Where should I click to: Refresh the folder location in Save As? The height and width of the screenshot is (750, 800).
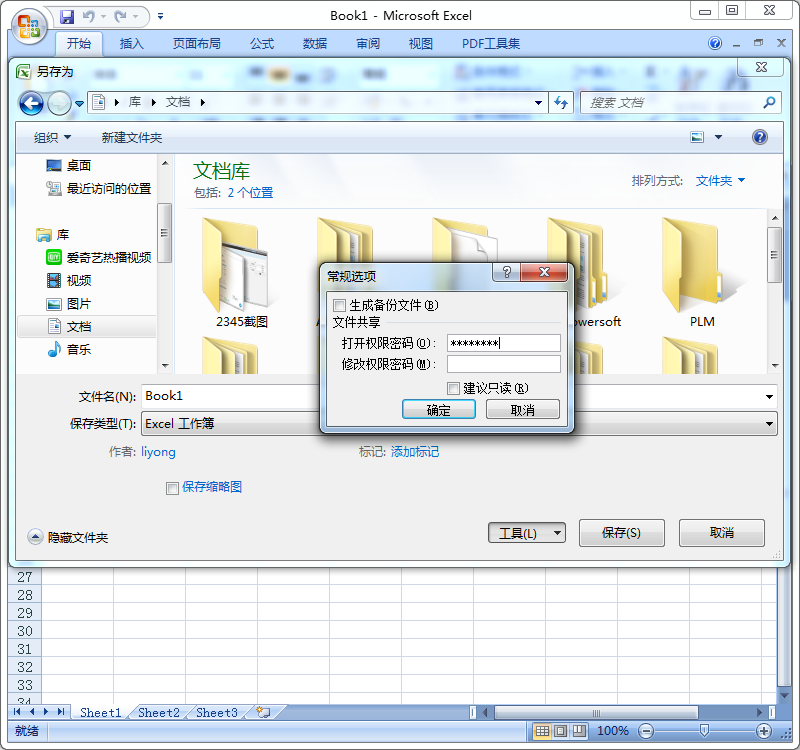561,103
